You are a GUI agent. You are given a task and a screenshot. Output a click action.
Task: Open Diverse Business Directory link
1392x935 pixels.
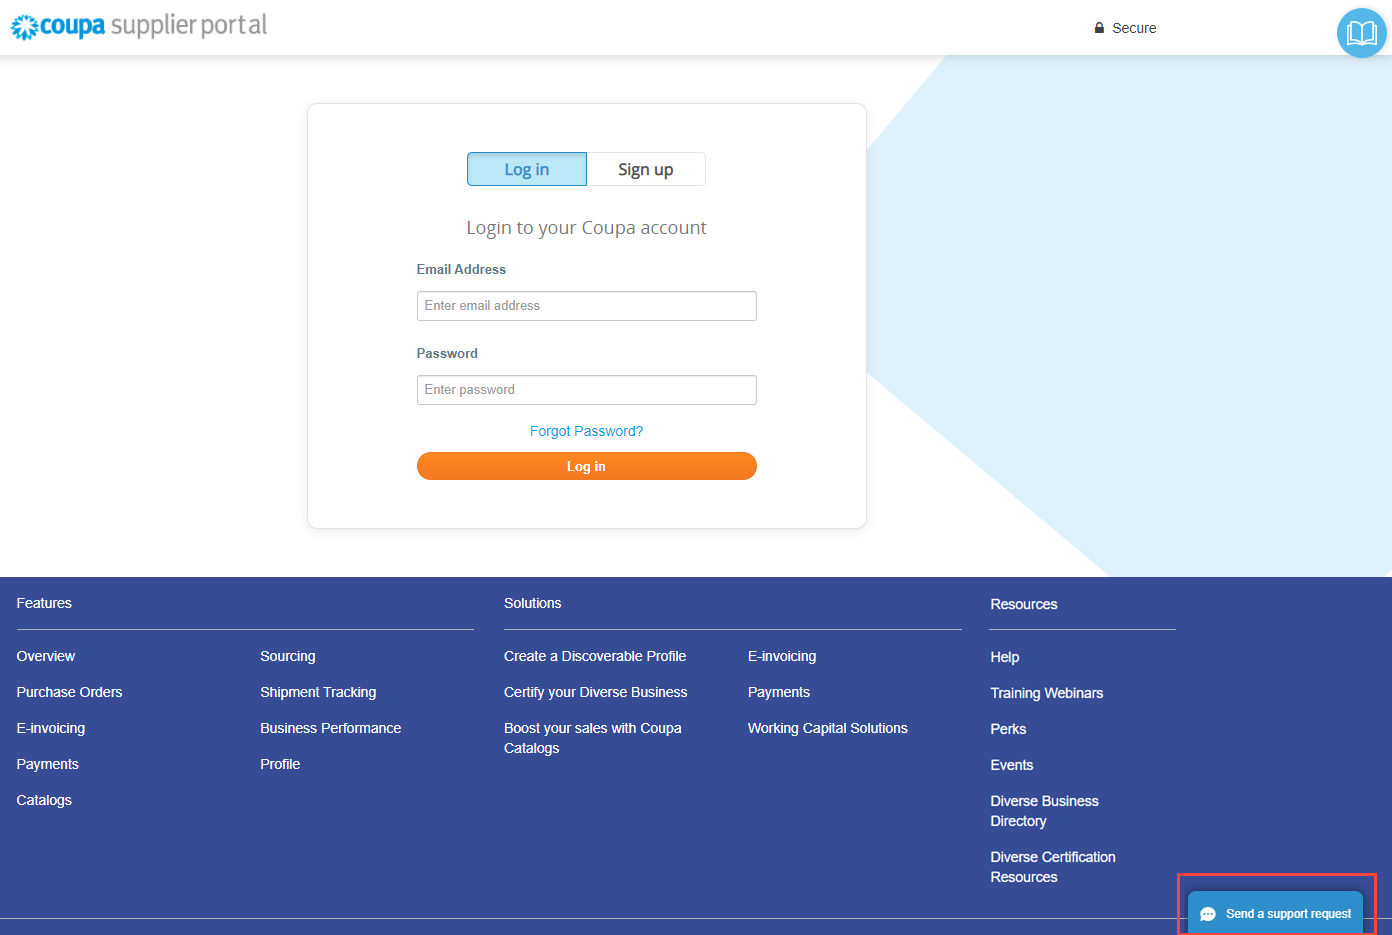click(1045, 811)
